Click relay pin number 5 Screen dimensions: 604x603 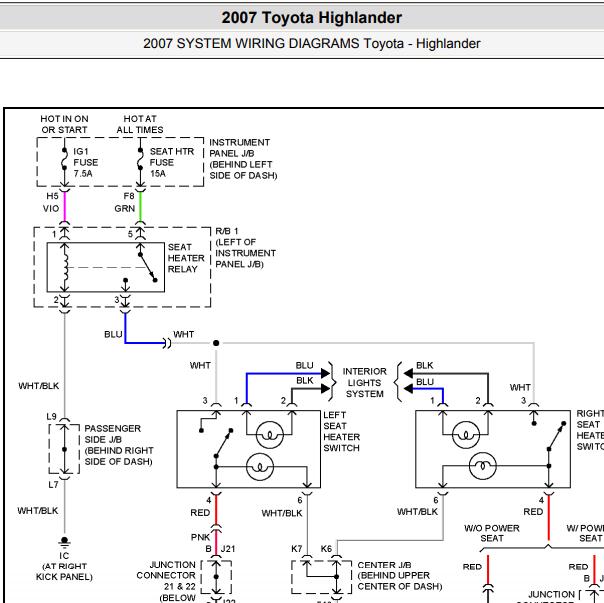130,234
